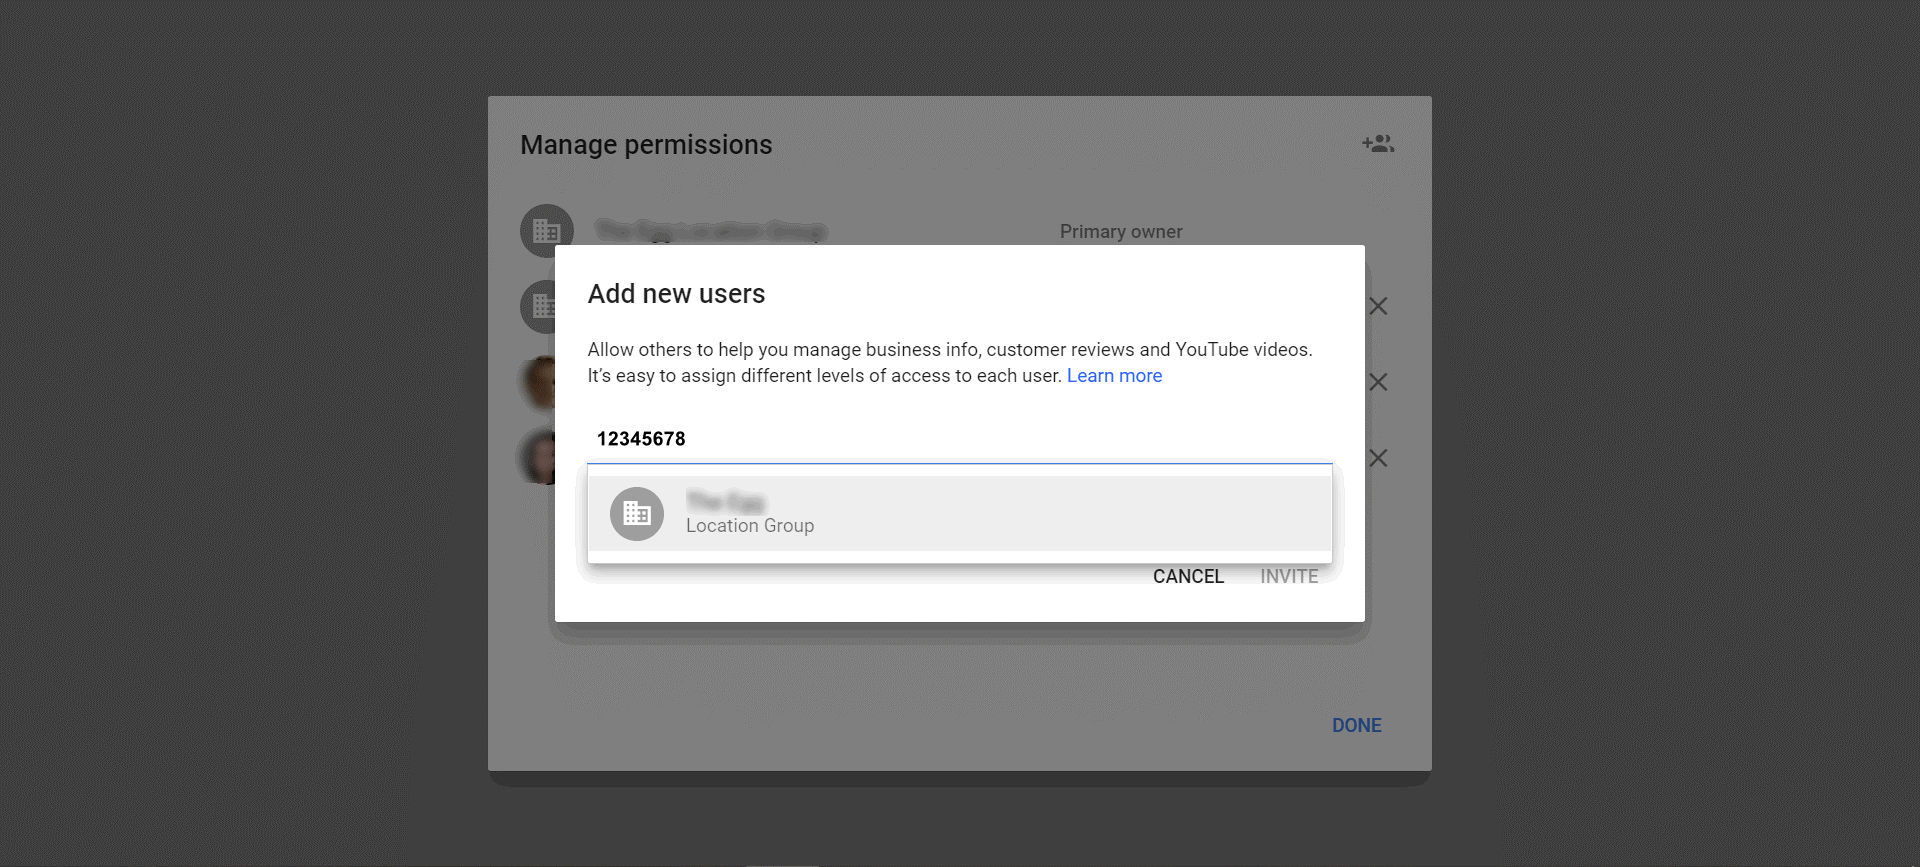This screenshot has height=867, width=1920.
Task: Select the Location Group suggestion
Action: [960, 514]
